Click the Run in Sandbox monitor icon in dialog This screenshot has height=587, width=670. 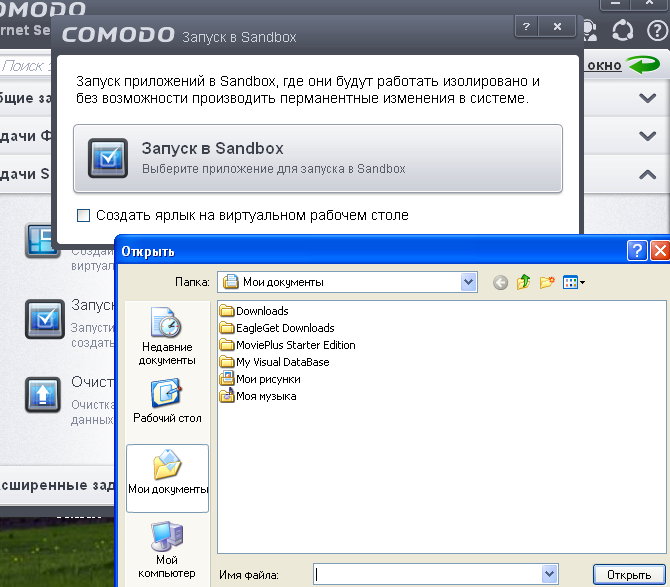[108, 158]
